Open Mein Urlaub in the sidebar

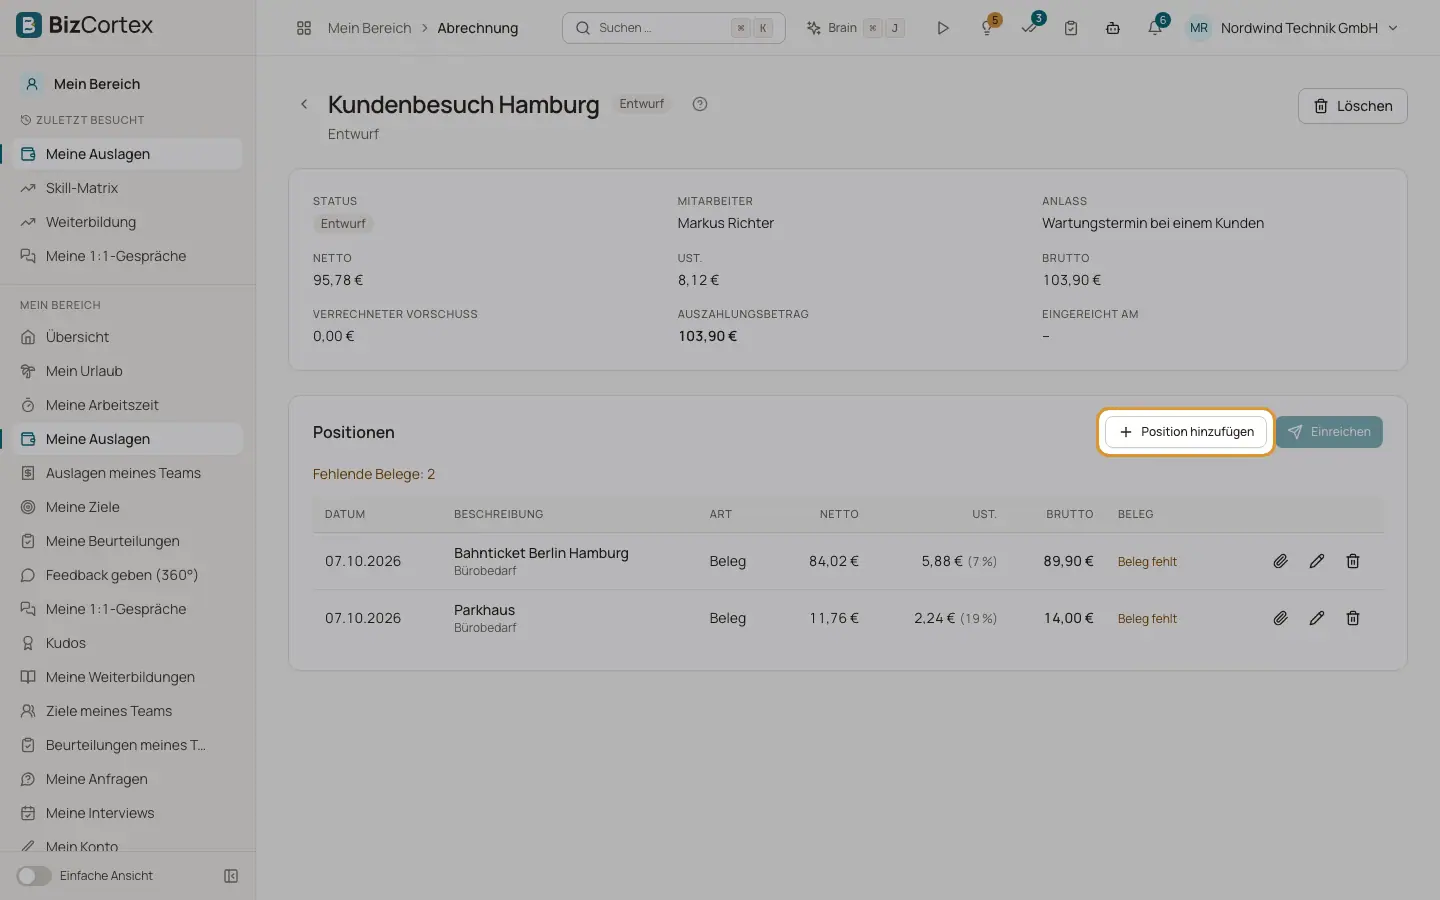point(128,371)
